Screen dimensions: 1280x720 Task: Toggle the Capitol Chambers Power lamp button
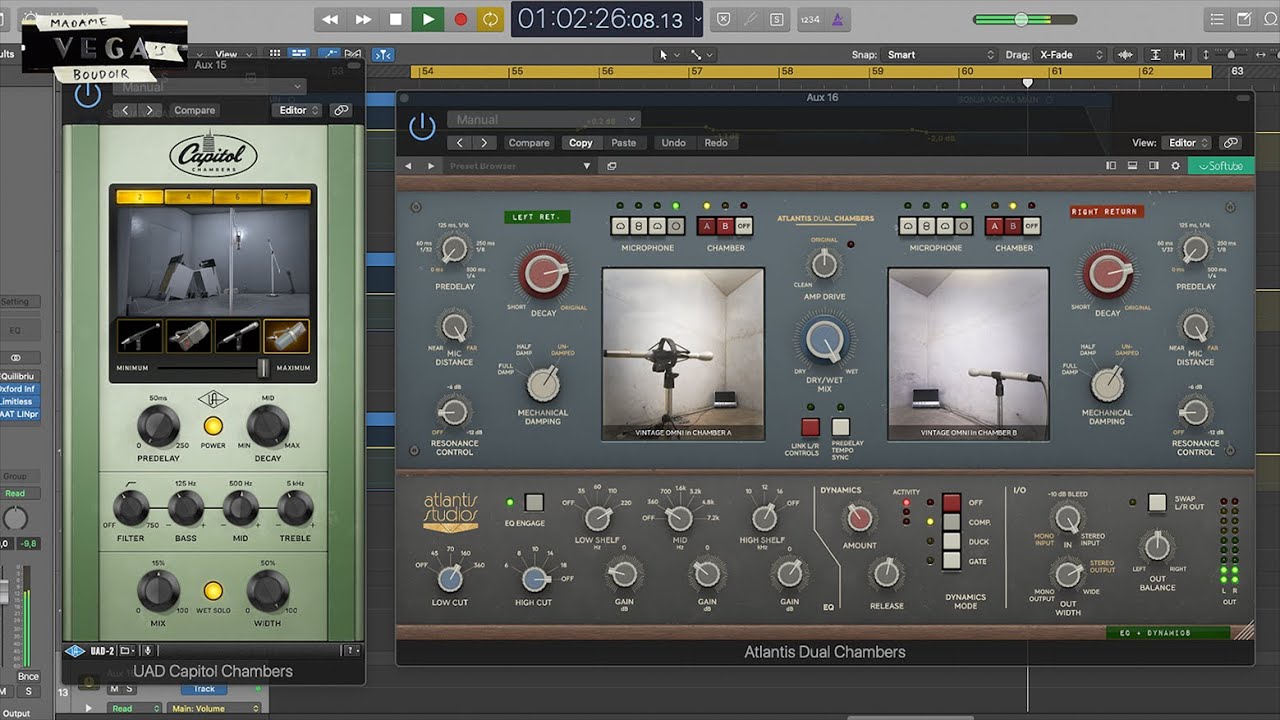tap(213, 426)
